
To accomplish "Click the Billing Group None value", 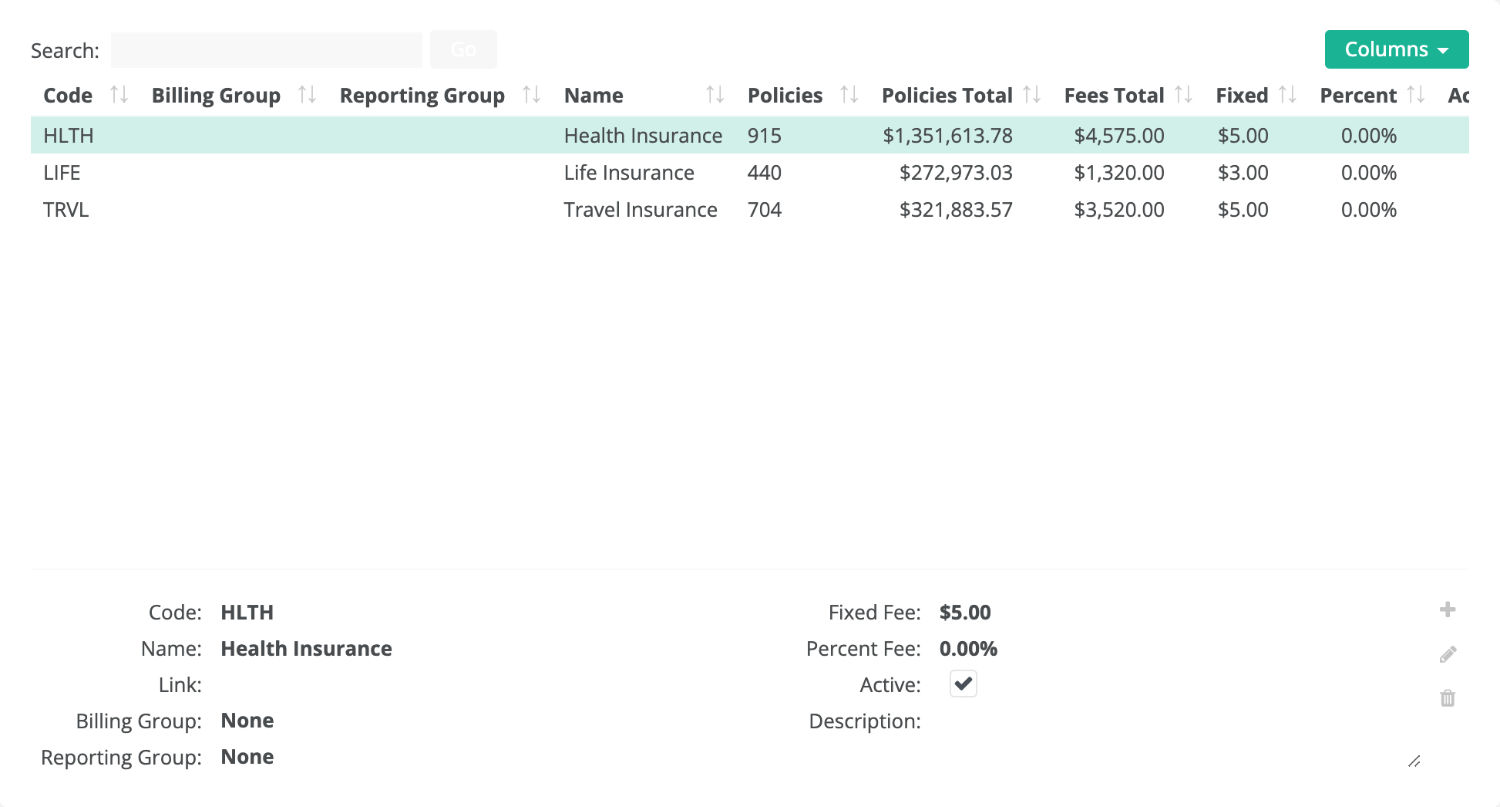I will 247,720.
